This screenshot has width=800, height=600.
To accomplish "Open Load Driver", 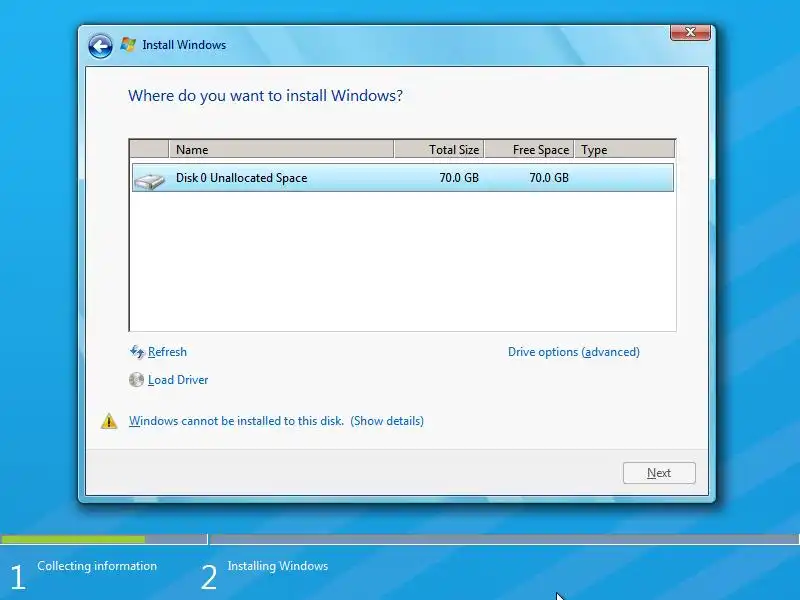I will [178, 380].
